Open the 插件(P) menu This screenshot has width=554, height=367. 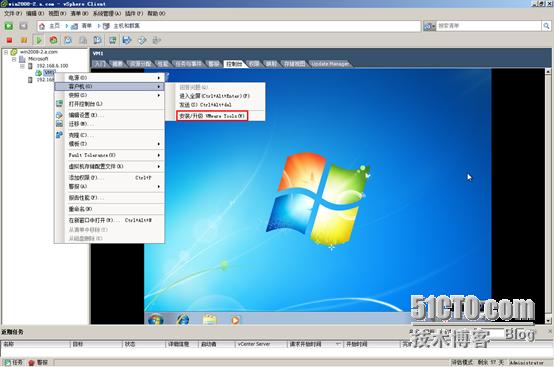tap(134, 13)
